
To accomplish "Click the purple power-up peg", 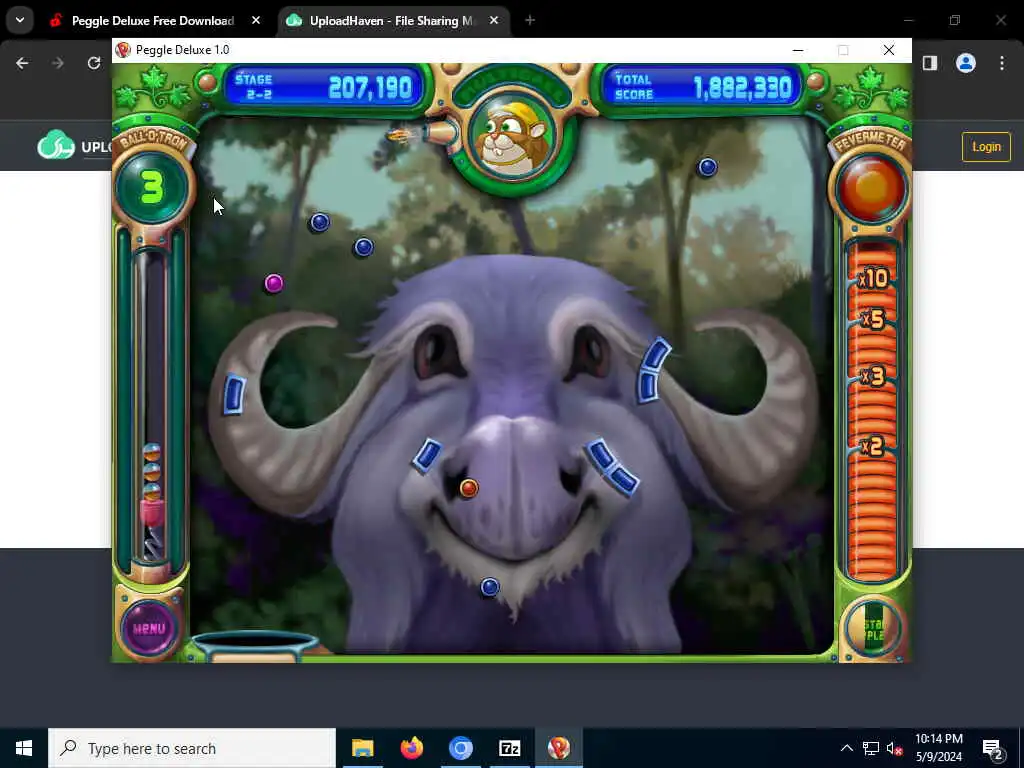I will (x=274, y=283).
